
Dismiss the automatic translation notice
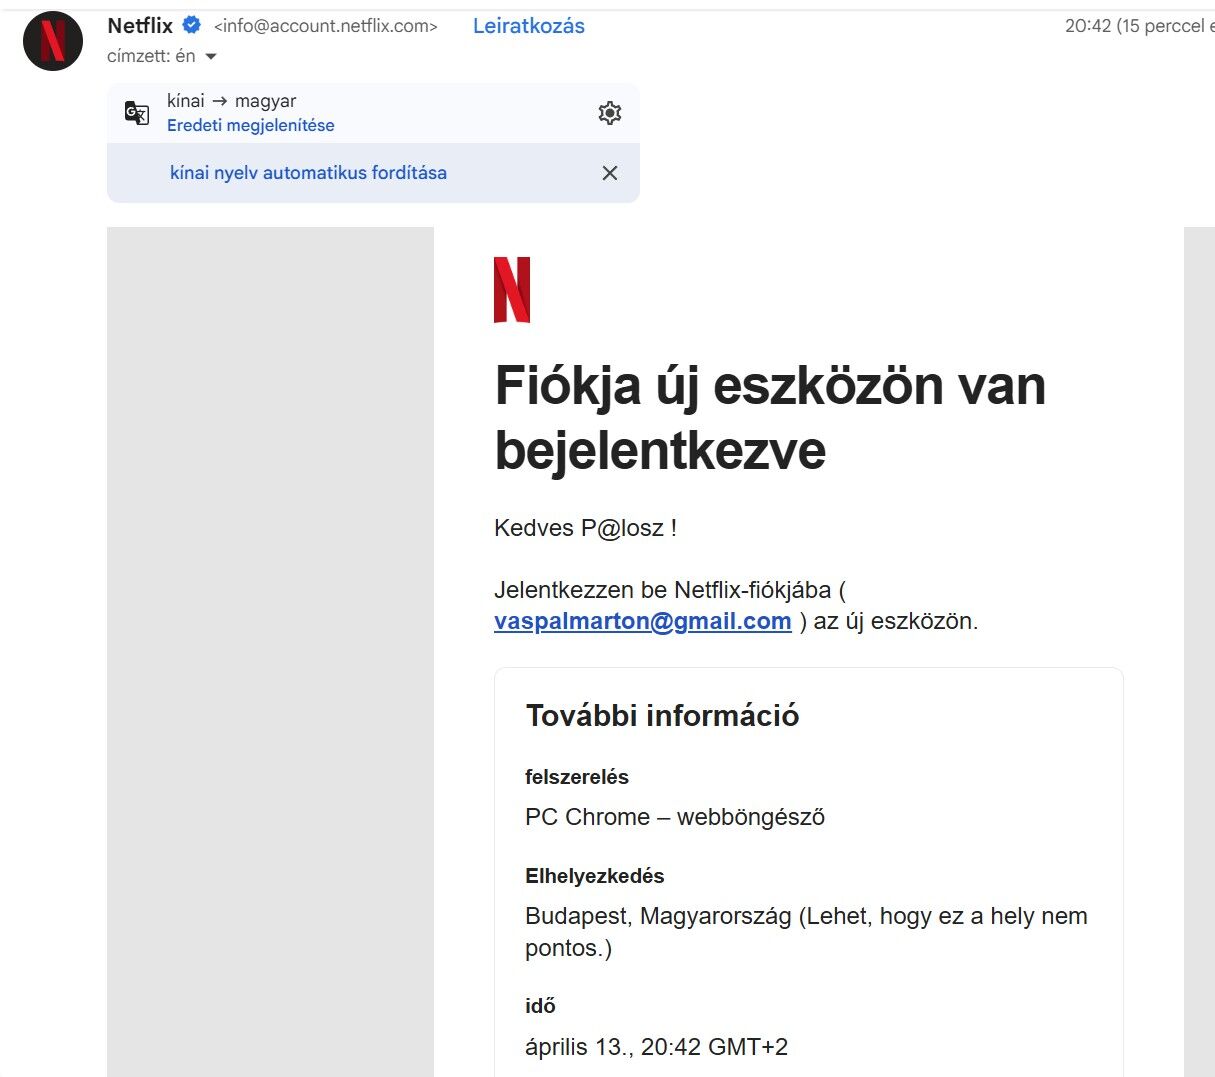tap(610, 173)
